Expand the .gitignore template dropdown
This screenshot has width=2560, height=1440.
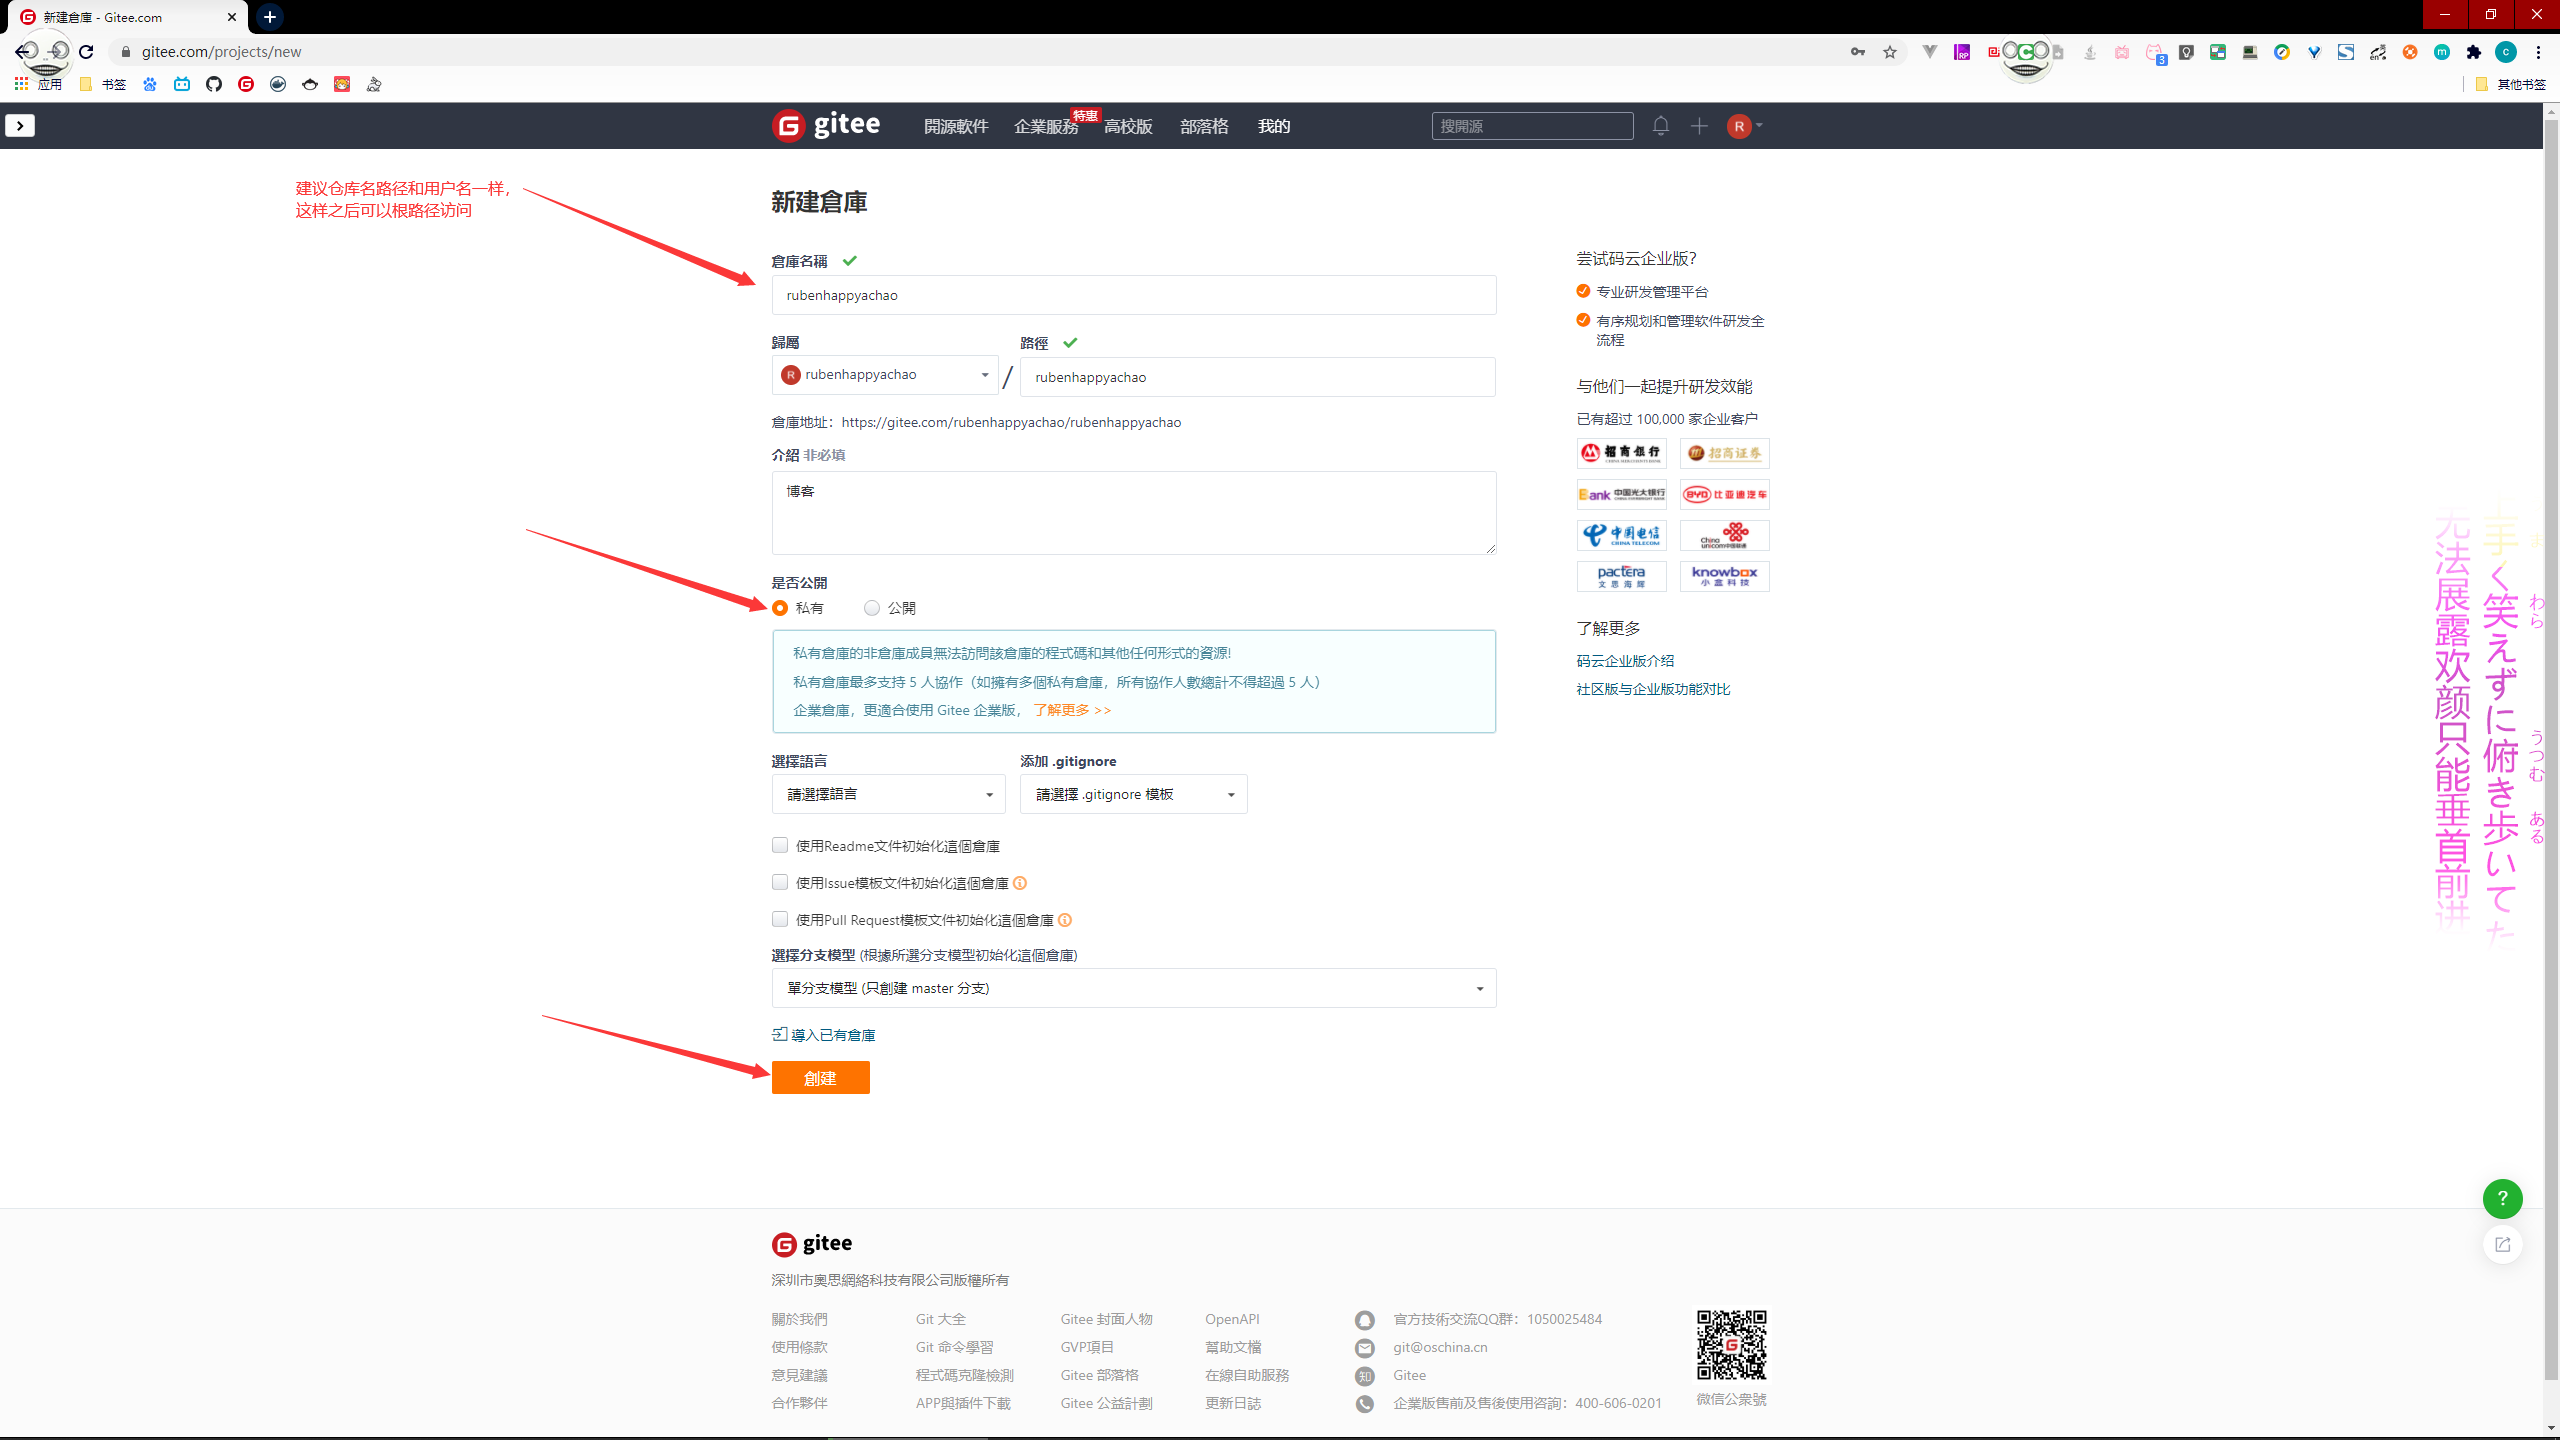pos(1133,794)
